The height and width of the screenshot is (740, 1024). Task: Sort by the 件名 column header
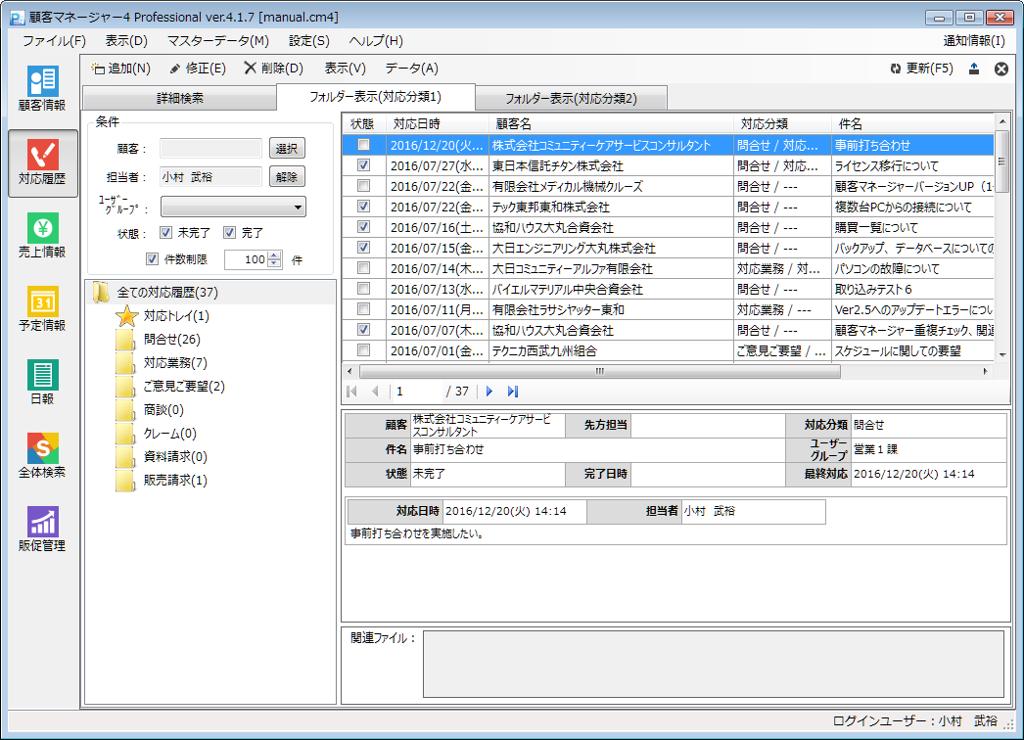912,124
